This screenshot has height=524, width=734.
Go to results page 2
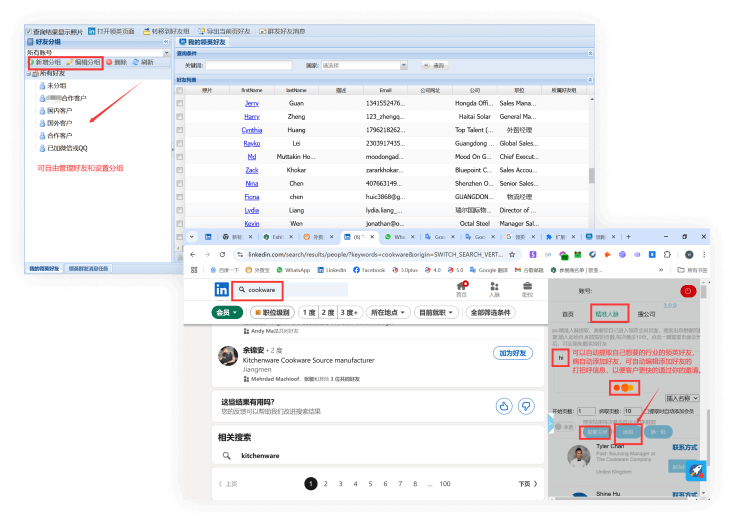326,484
